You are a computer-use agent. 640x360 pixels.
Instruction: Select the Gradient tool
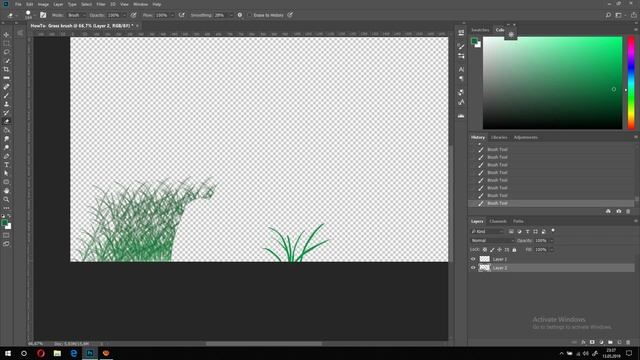[x=7, y=130]
